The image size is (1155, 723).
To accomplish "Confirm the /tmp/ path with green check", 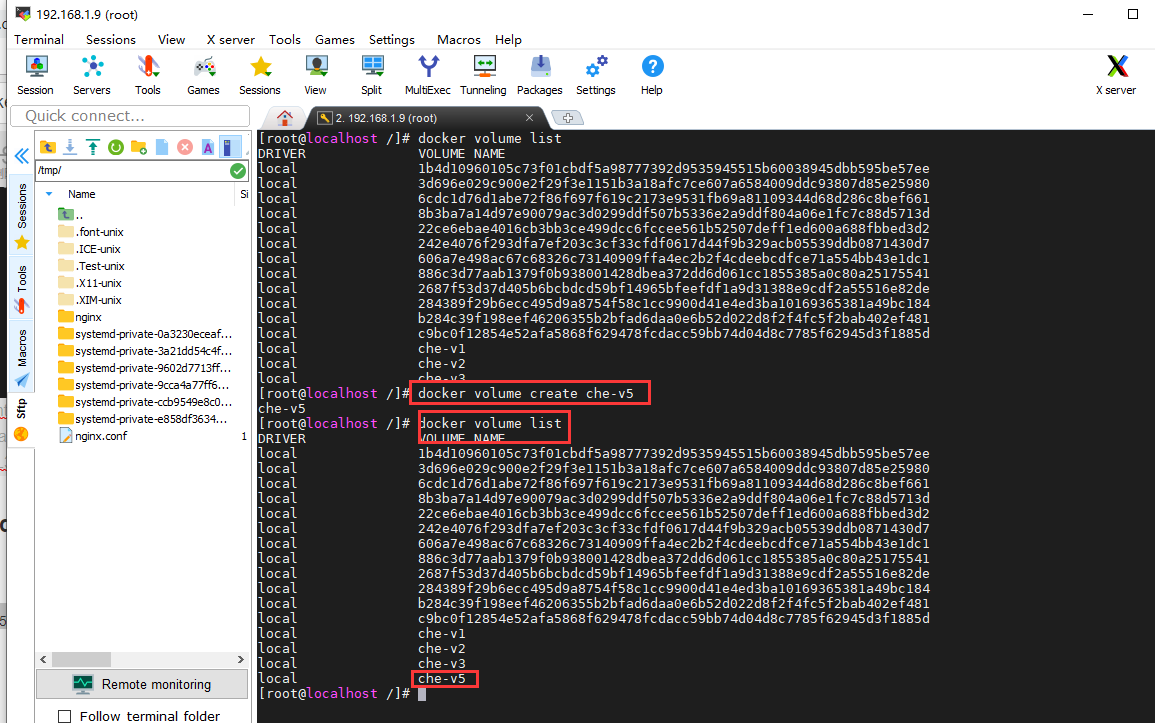I will (x=238, y=171).
